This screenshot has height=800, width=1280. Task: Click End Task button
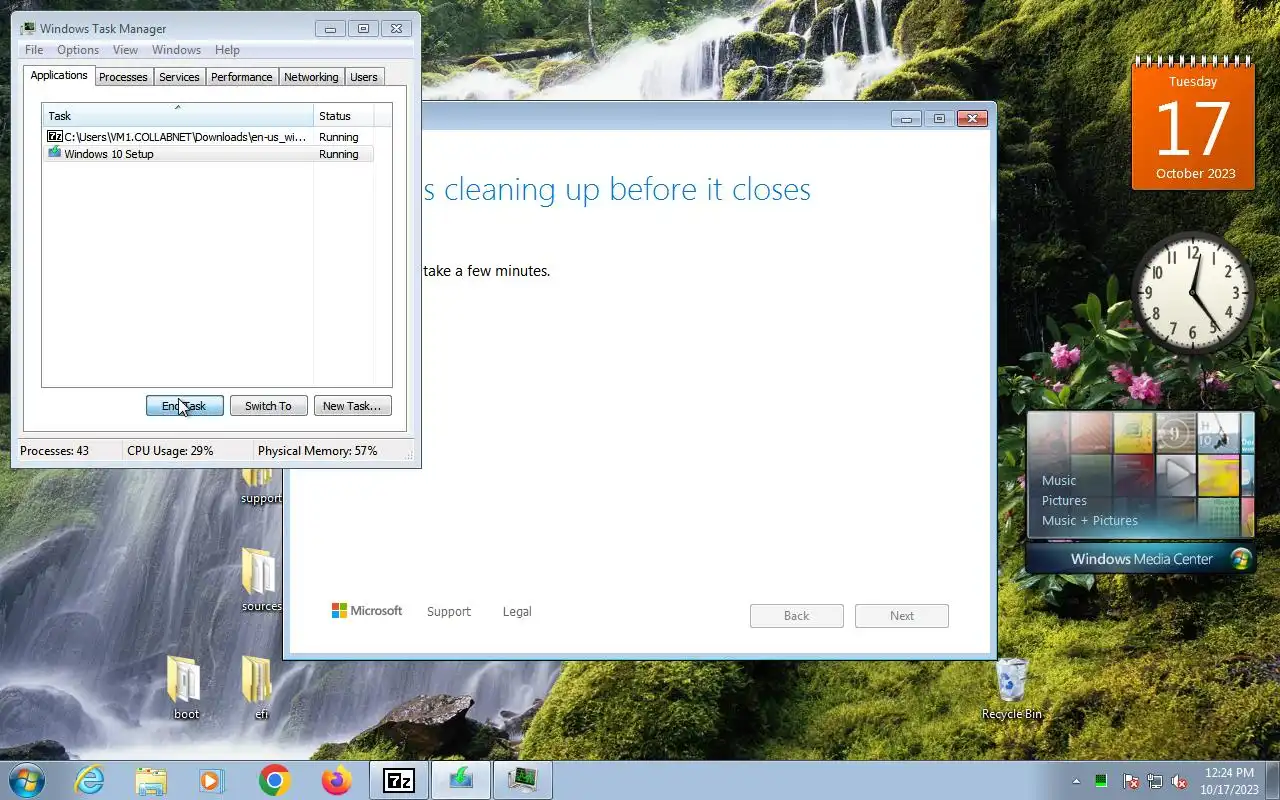(x=184, y=406)
